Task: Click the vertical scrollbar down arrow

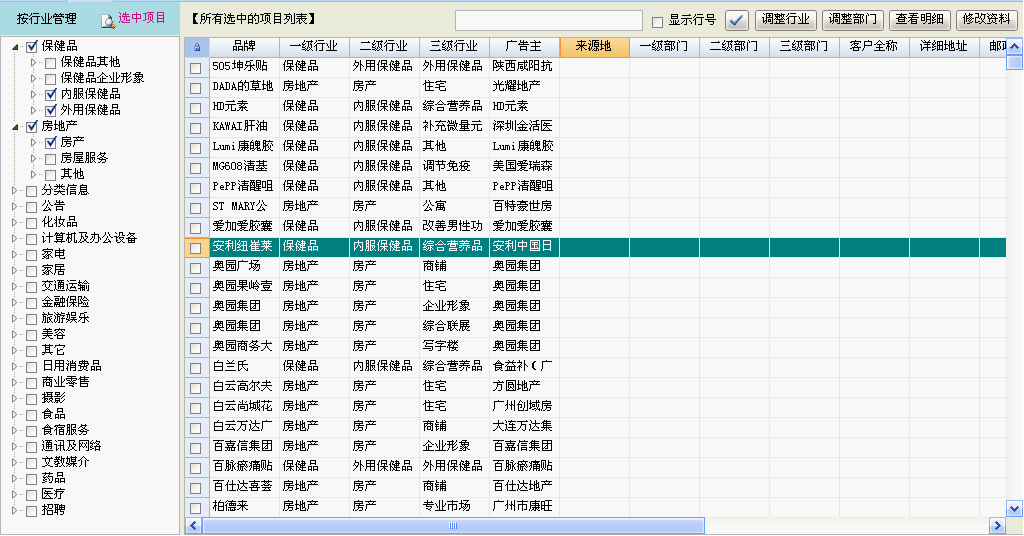Action: 1014,508
